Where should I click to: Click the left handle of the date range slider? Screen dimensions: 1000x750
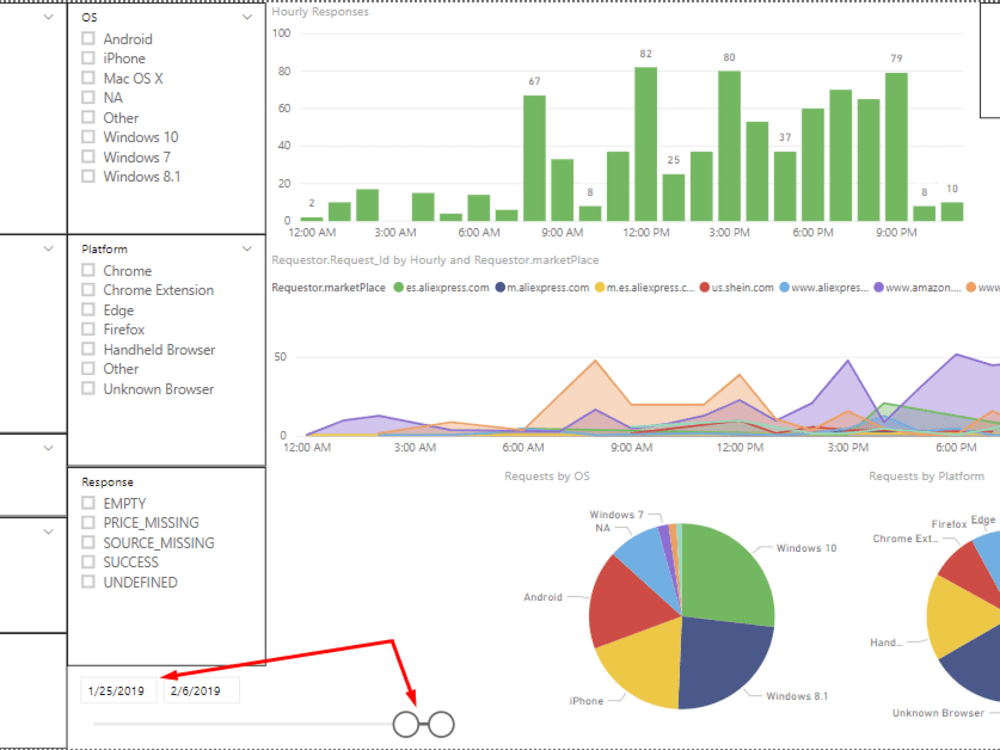coord(406,722)
